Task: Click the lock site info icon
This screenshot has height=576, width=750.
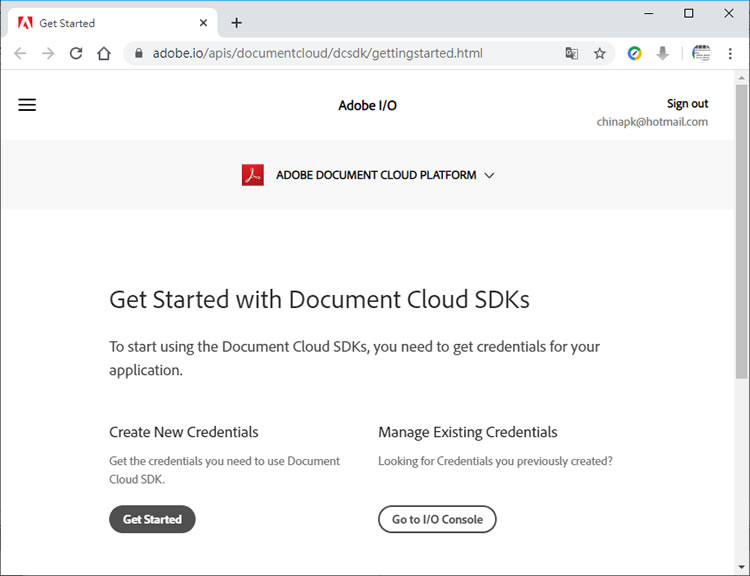Action: click(x=139, y=53)
